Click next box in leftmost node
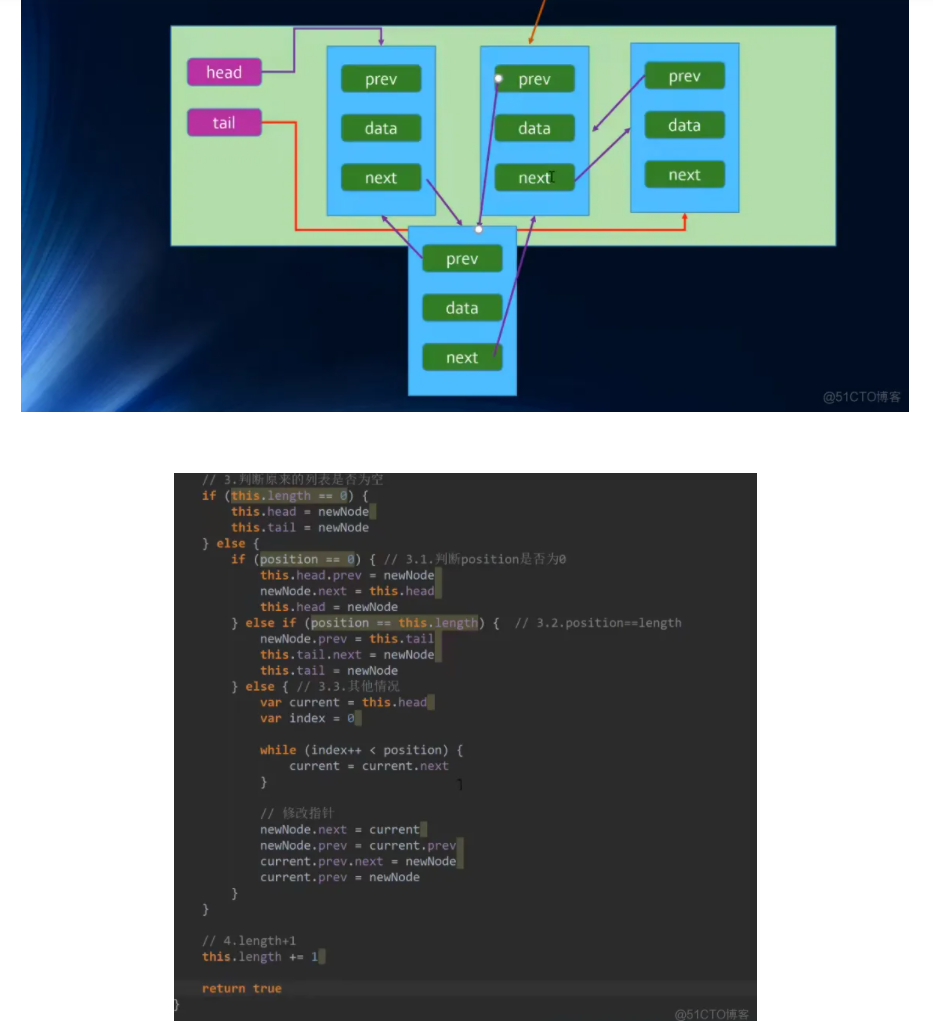The width and height of the screenshot is (933, 1021). pos(381,178)
